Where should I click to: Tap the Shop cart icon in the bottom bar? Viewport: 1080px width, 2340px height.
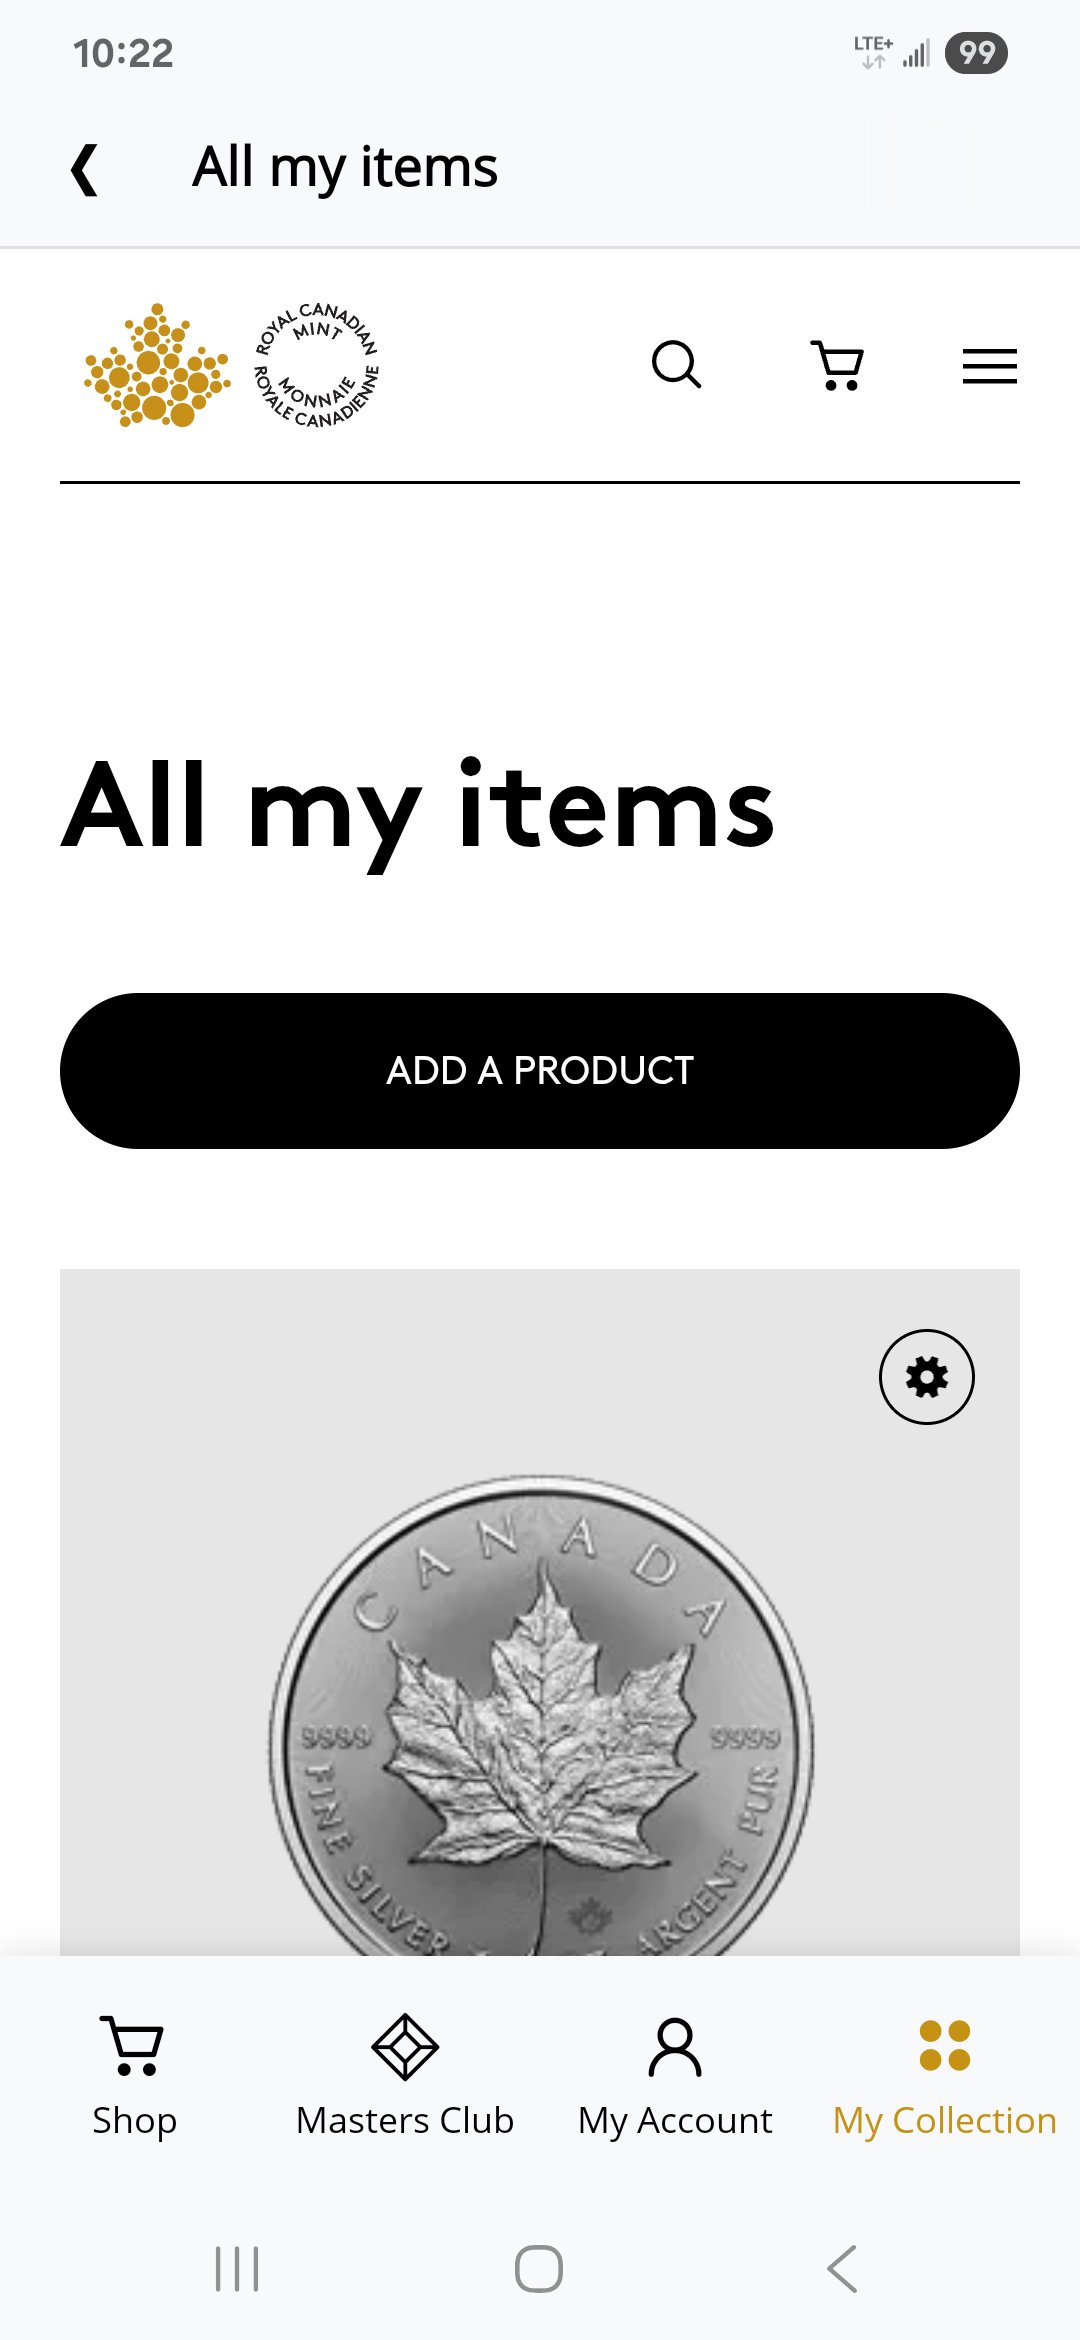coord(132,2045)
